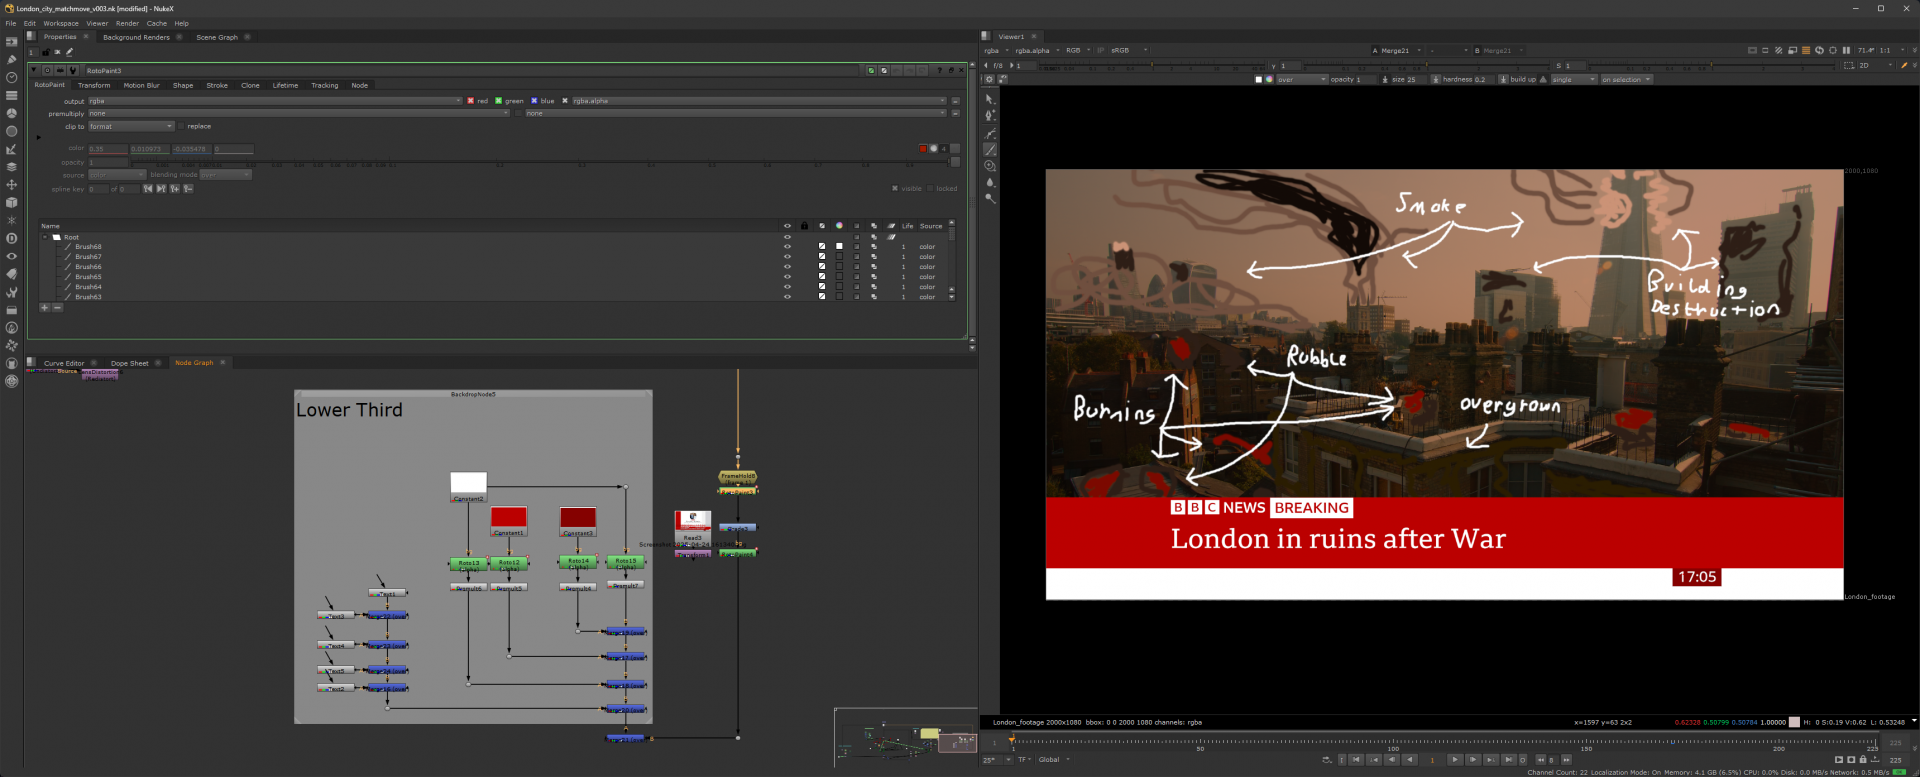Pick the Dodge tool at toolbar bottom
The image size is (1920, 777).
pyautogui.click(x=990, y=198)
